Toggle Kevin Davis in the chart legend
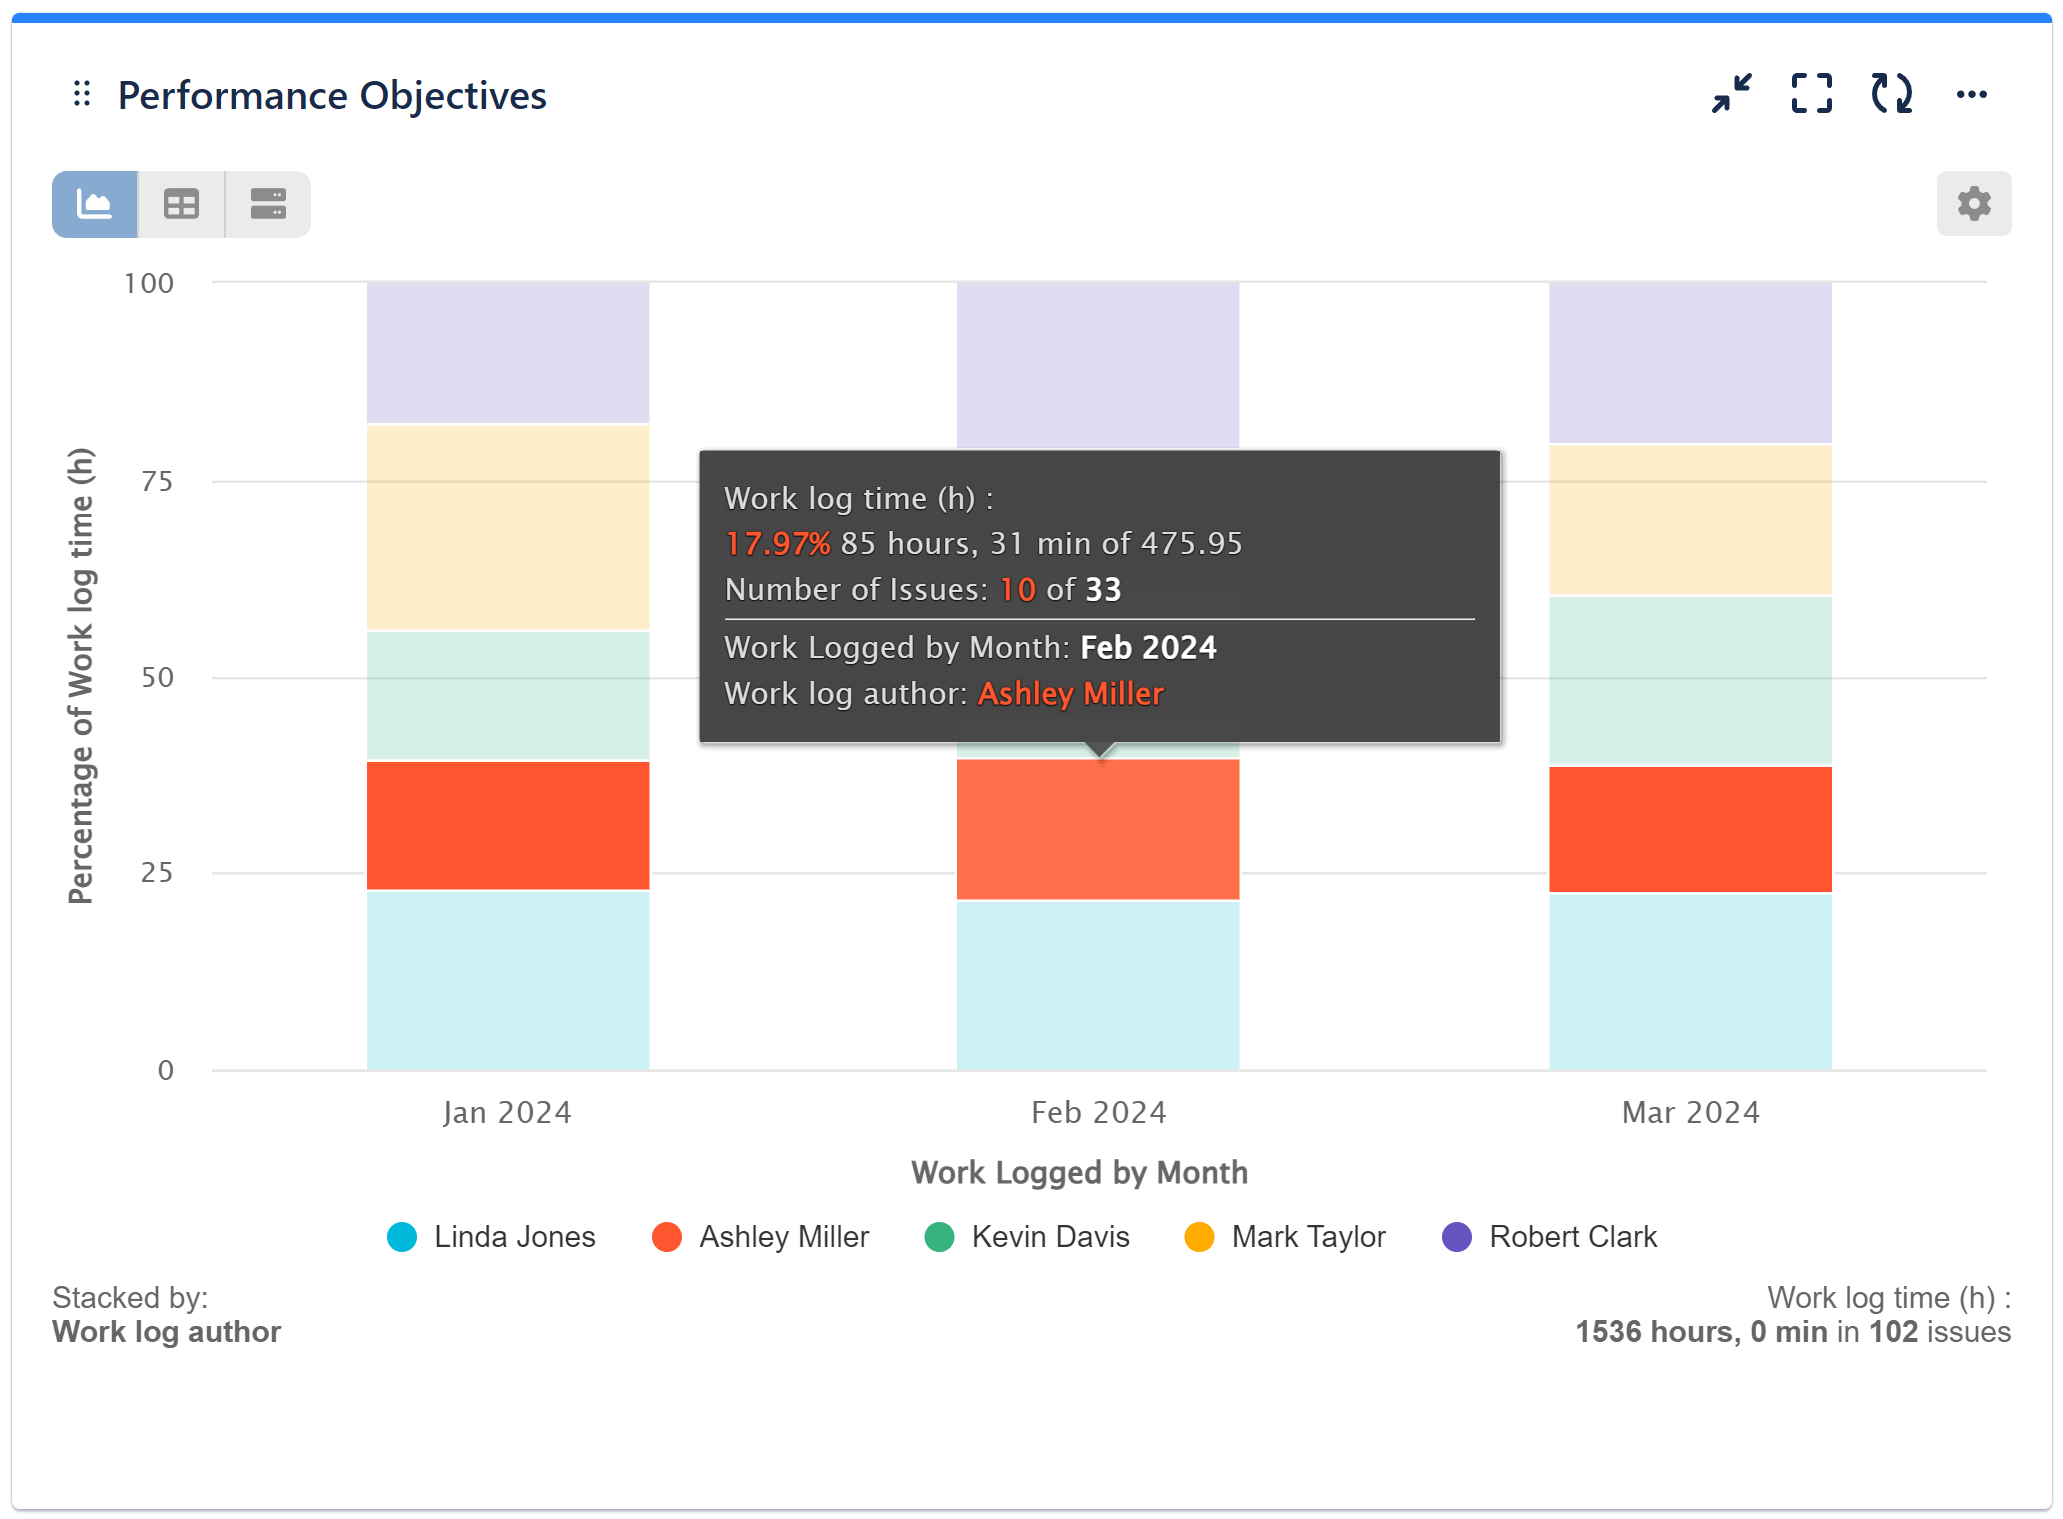 click(x=1027, y=1236)
